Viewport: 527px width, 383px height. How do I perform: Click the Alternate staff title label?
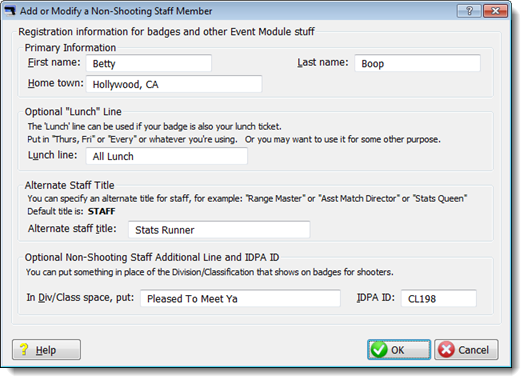(72, 229)
